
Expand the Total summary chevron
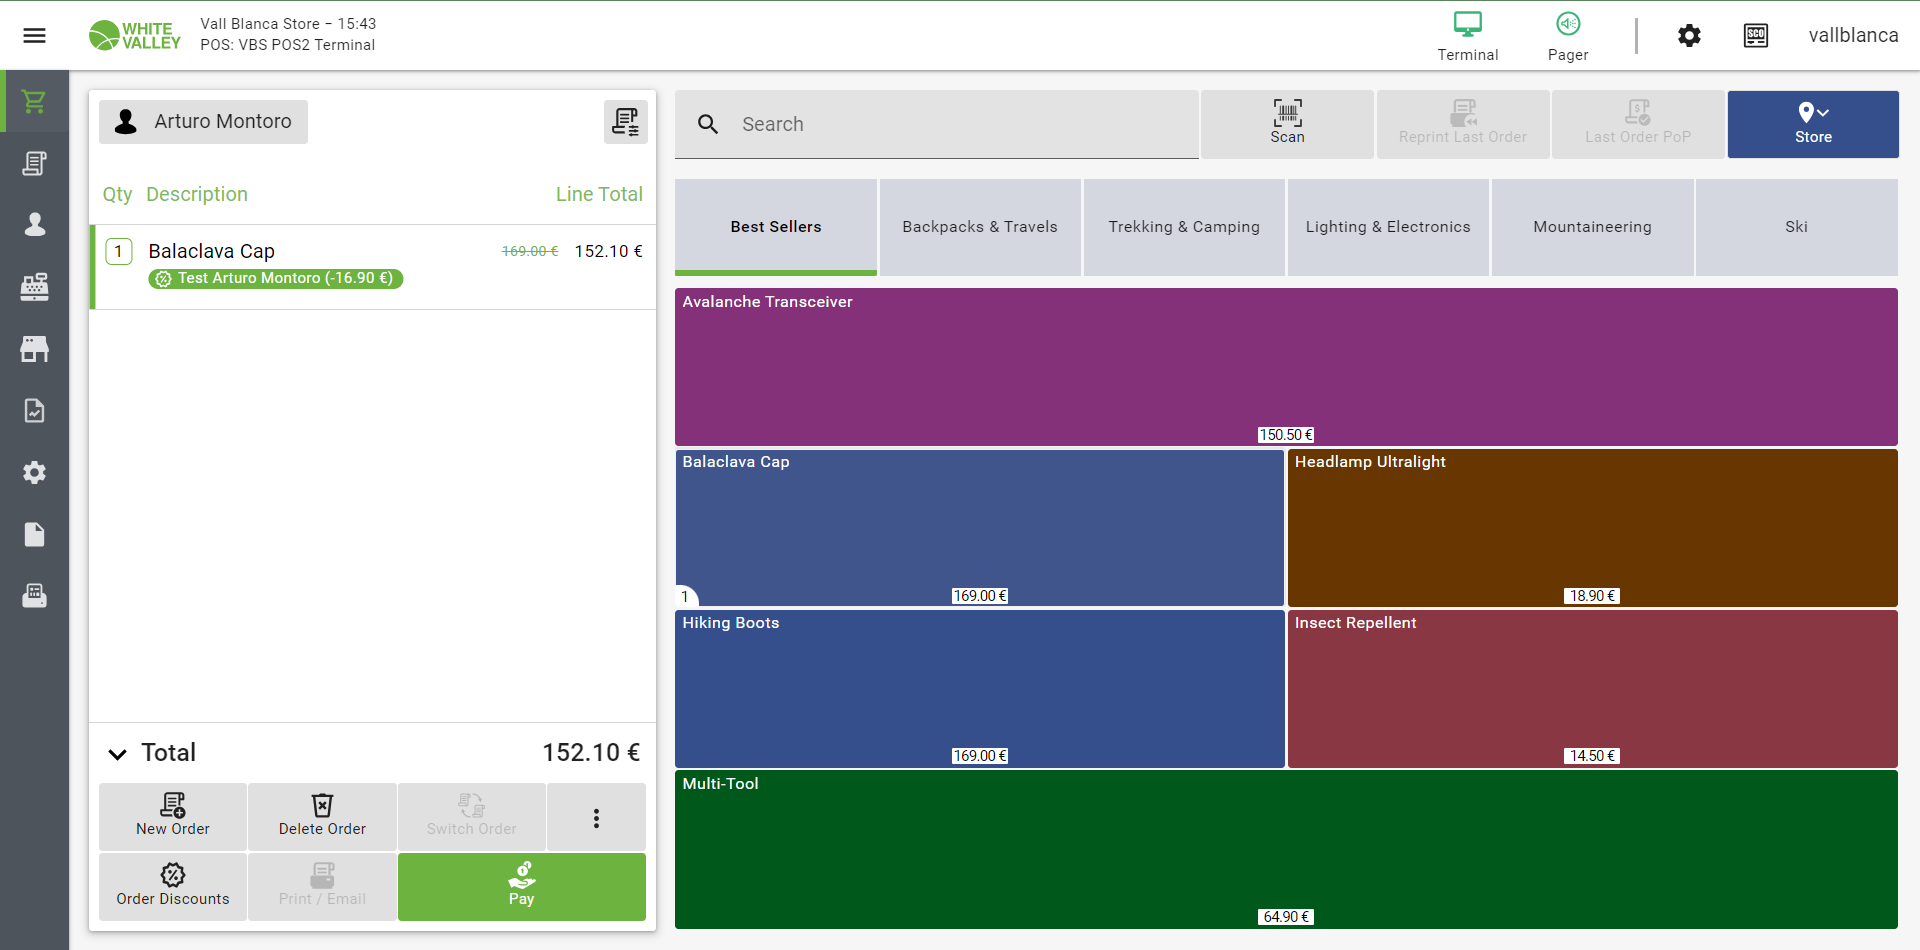[118, 754]
